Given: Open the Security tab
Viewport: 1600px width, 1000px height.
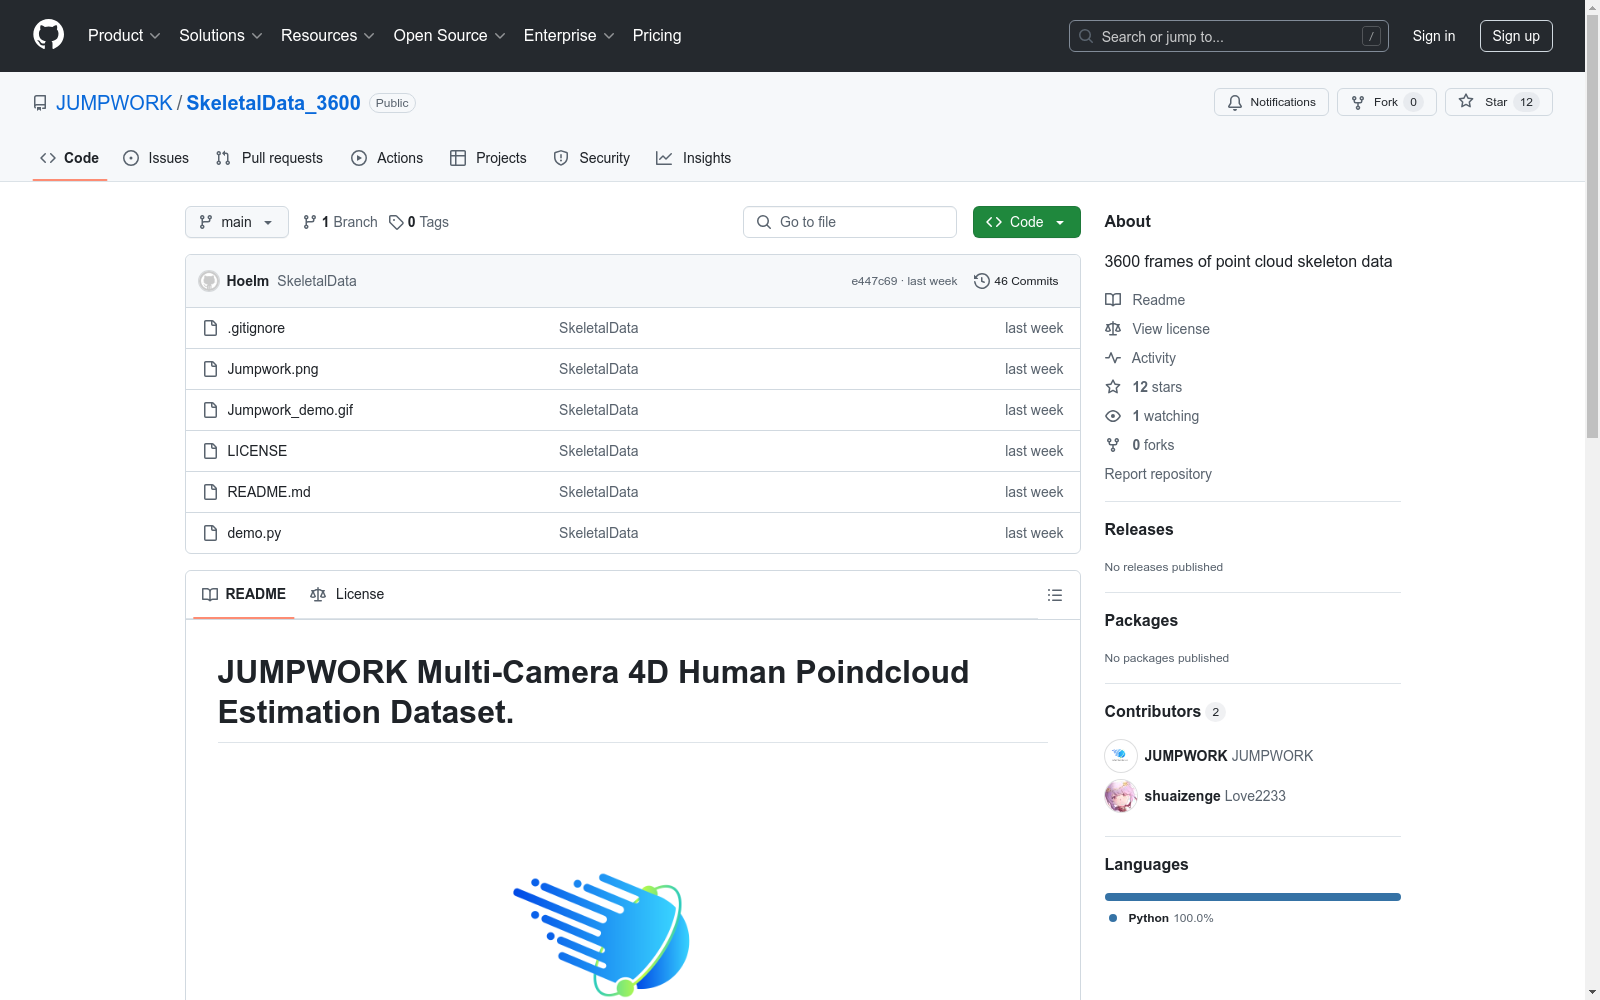Looking at the screenshot, I should pos(592,158).
